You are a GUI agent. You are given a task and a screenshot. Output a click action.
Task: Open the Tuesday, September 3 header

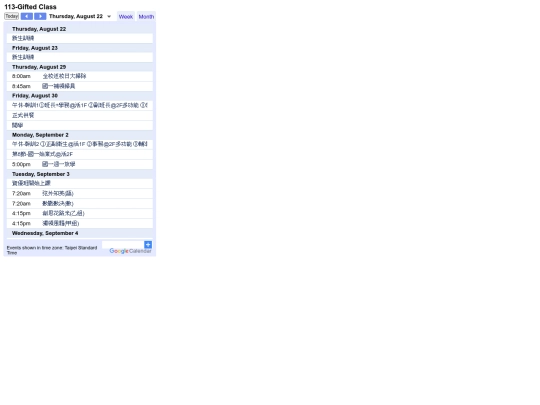[x=41, y=174]
